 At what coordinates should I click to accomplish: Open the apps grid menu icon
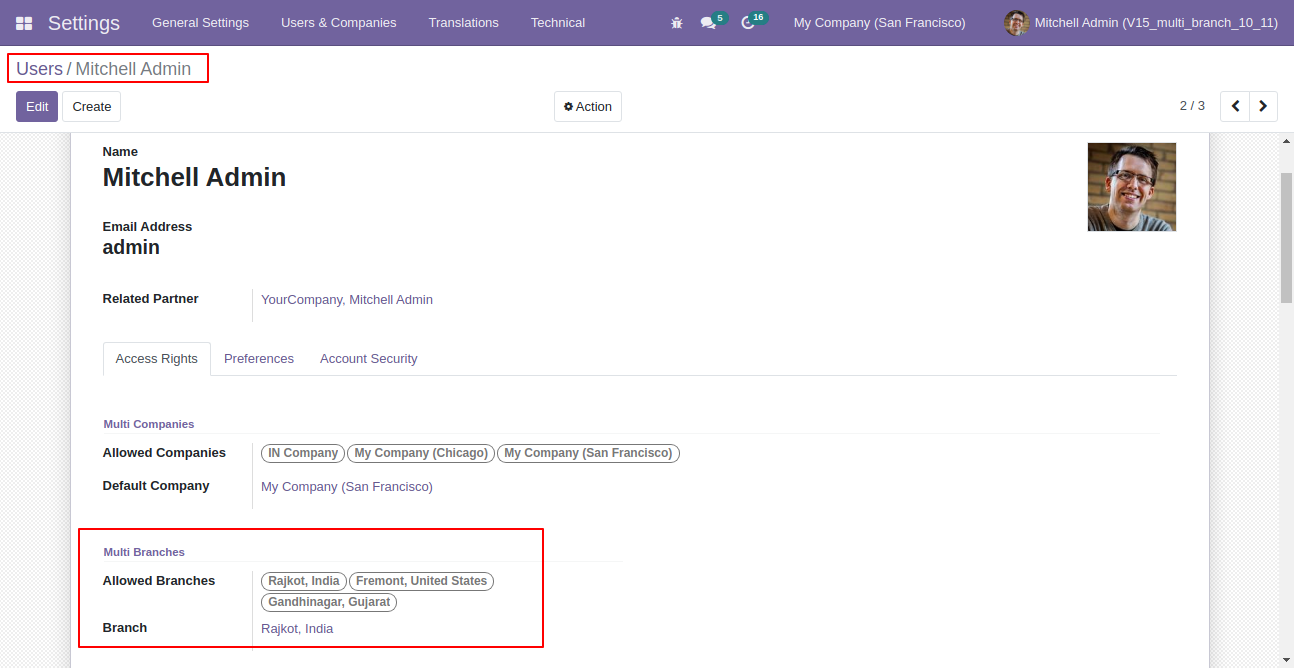click(24, 23)
